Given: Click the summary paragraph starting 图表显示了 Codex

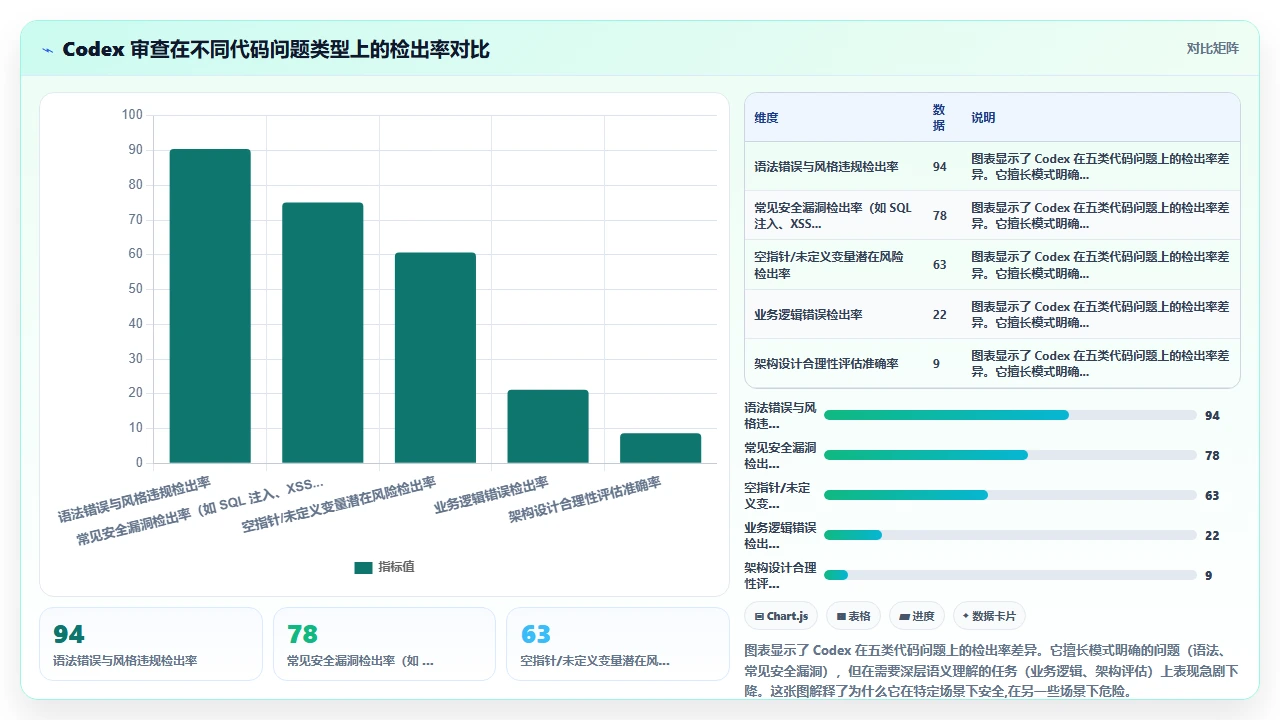Looking at the screenshot, I should point(992,670).
